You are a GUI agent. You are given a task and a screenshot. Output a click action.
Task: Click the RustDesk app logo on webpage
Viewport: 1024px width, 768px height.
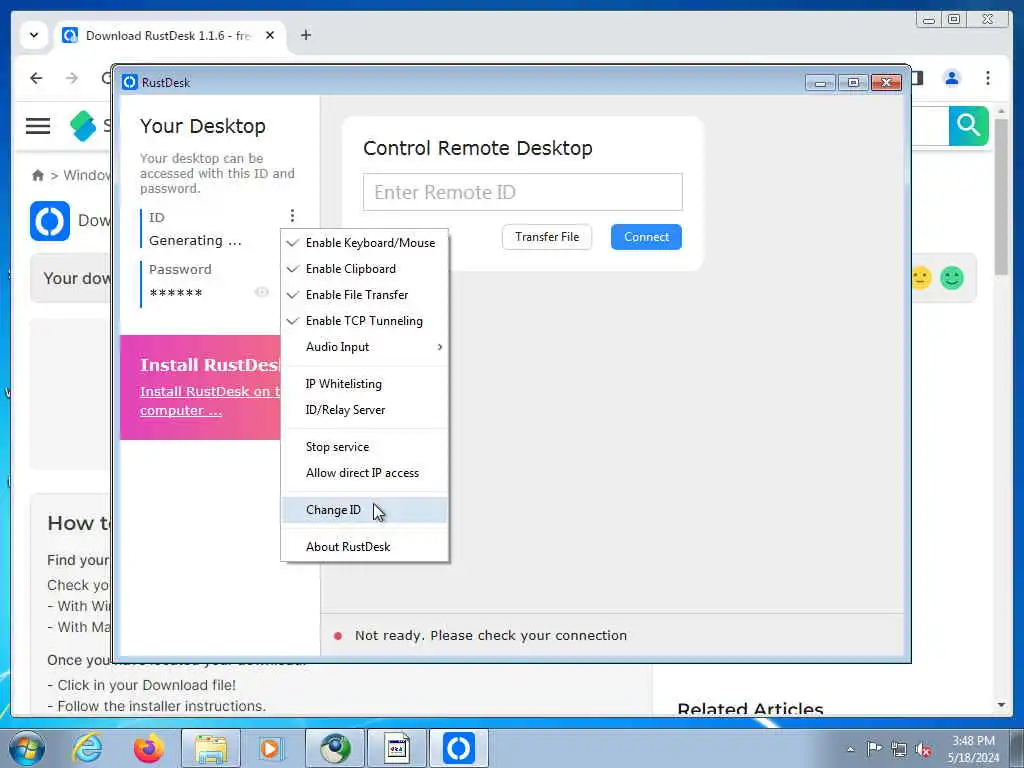click(50, 221)
